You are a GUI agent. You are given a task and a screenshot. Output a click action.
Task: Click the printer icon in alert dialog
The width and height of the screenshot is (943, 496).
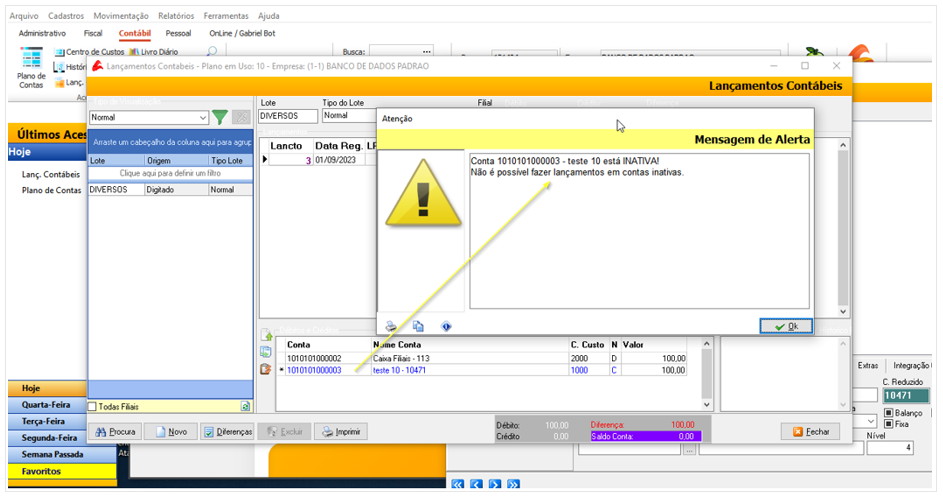point(391,326)
